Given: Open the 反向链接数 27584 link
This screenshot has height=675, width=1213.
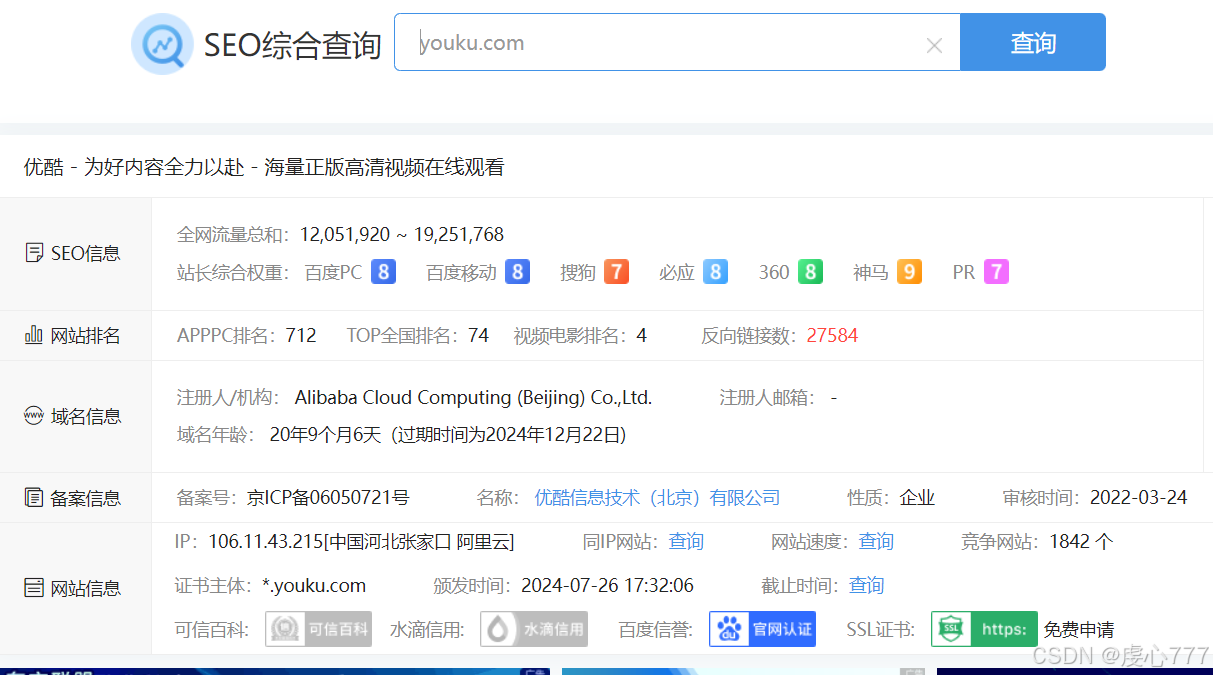Looking at the screenshot, I should [x=832, y=336].
